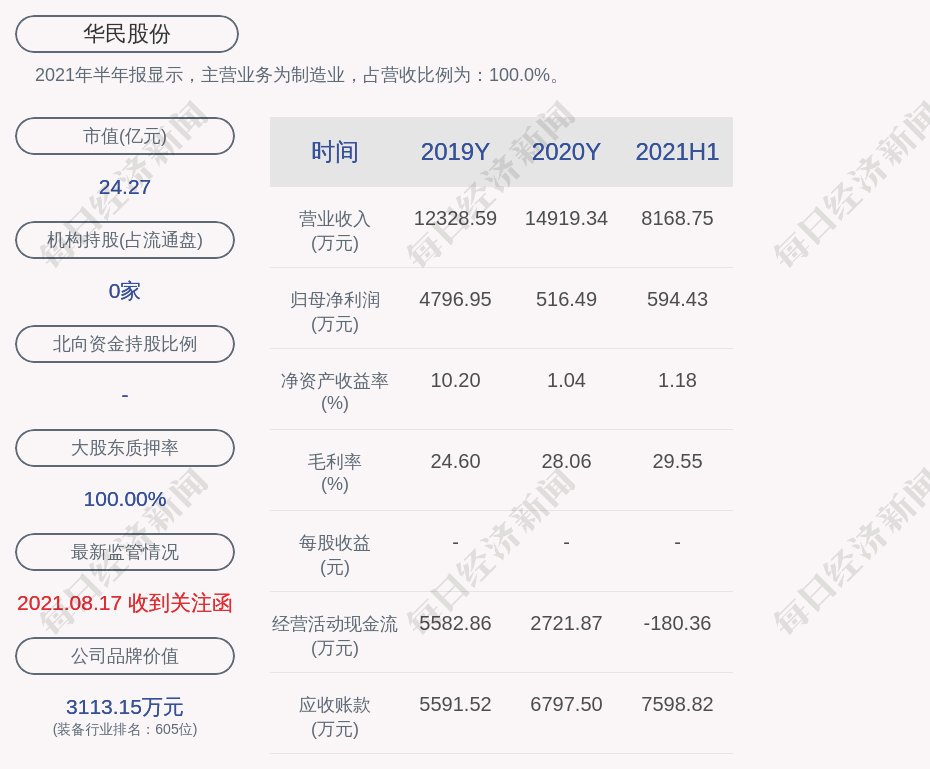Screen dimensions: 930x769
Task: Select the 北向资金持股比例 pill
Action: (x=125, y=344)
